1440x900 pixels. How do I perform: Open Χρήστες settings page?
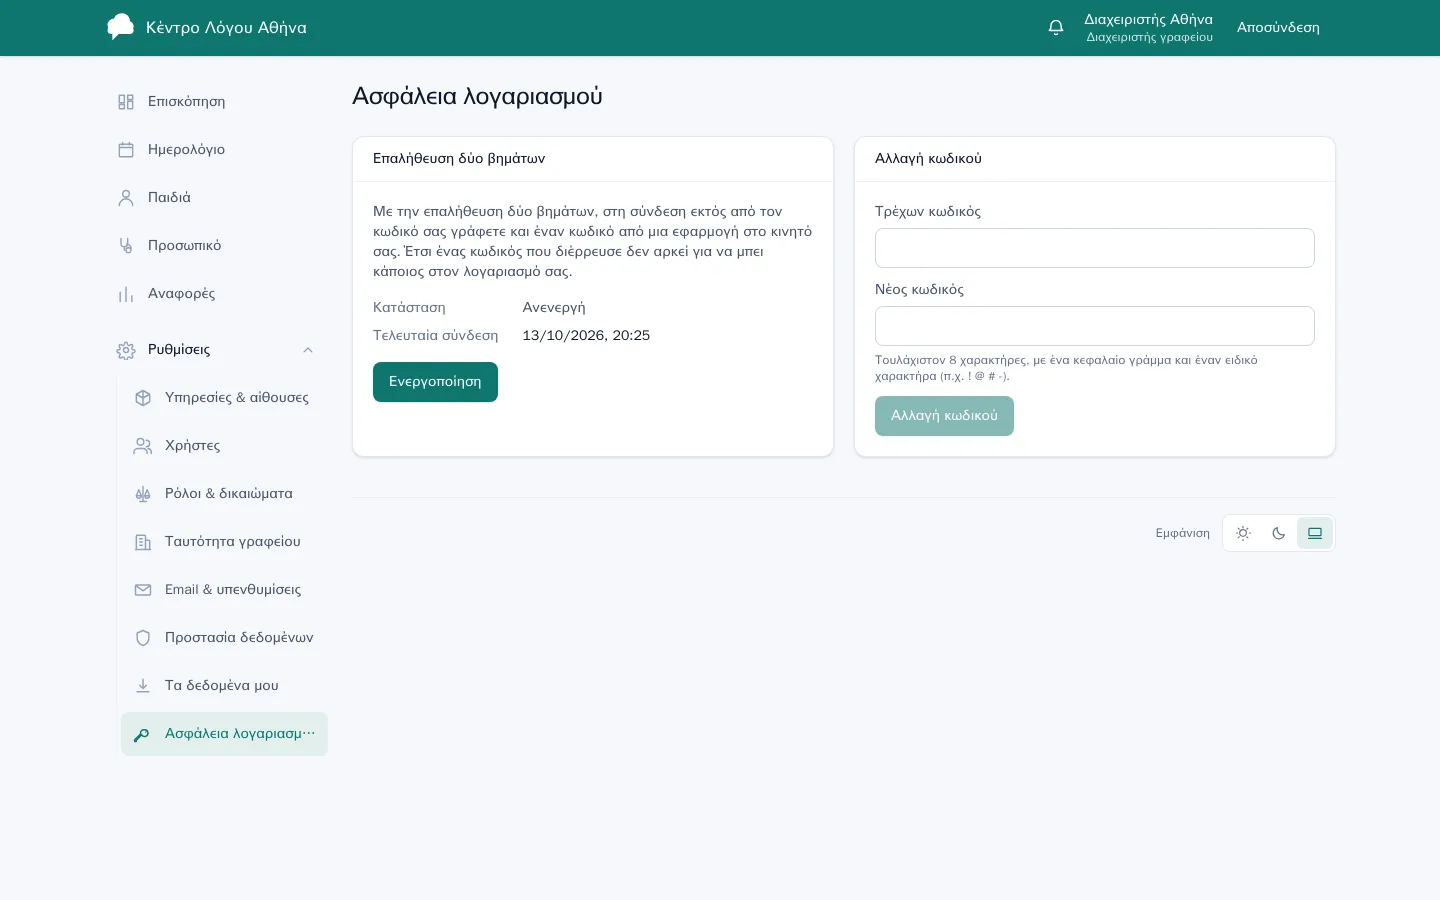pos(224,446)
